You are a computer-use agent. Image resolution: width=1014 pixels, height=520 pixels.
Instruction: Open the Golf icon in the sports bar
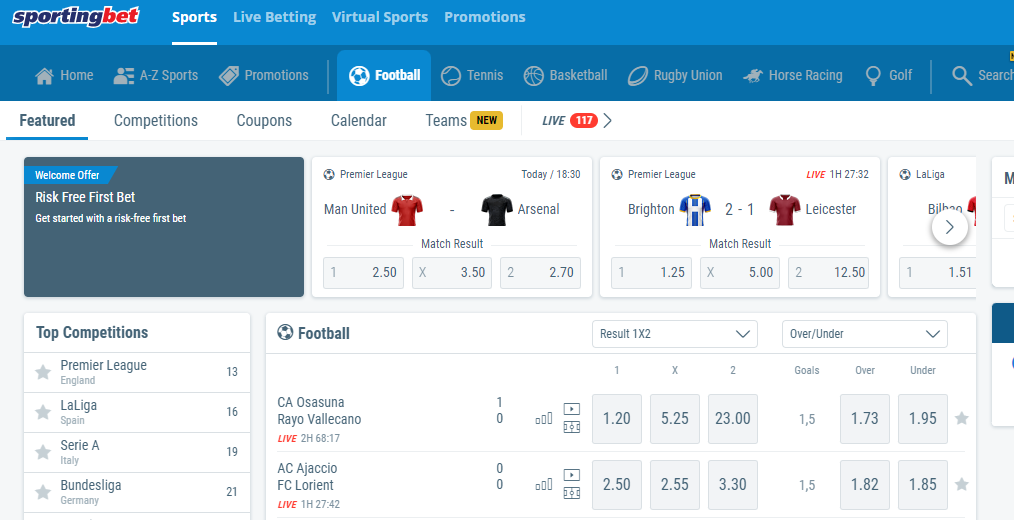point(873,75)
